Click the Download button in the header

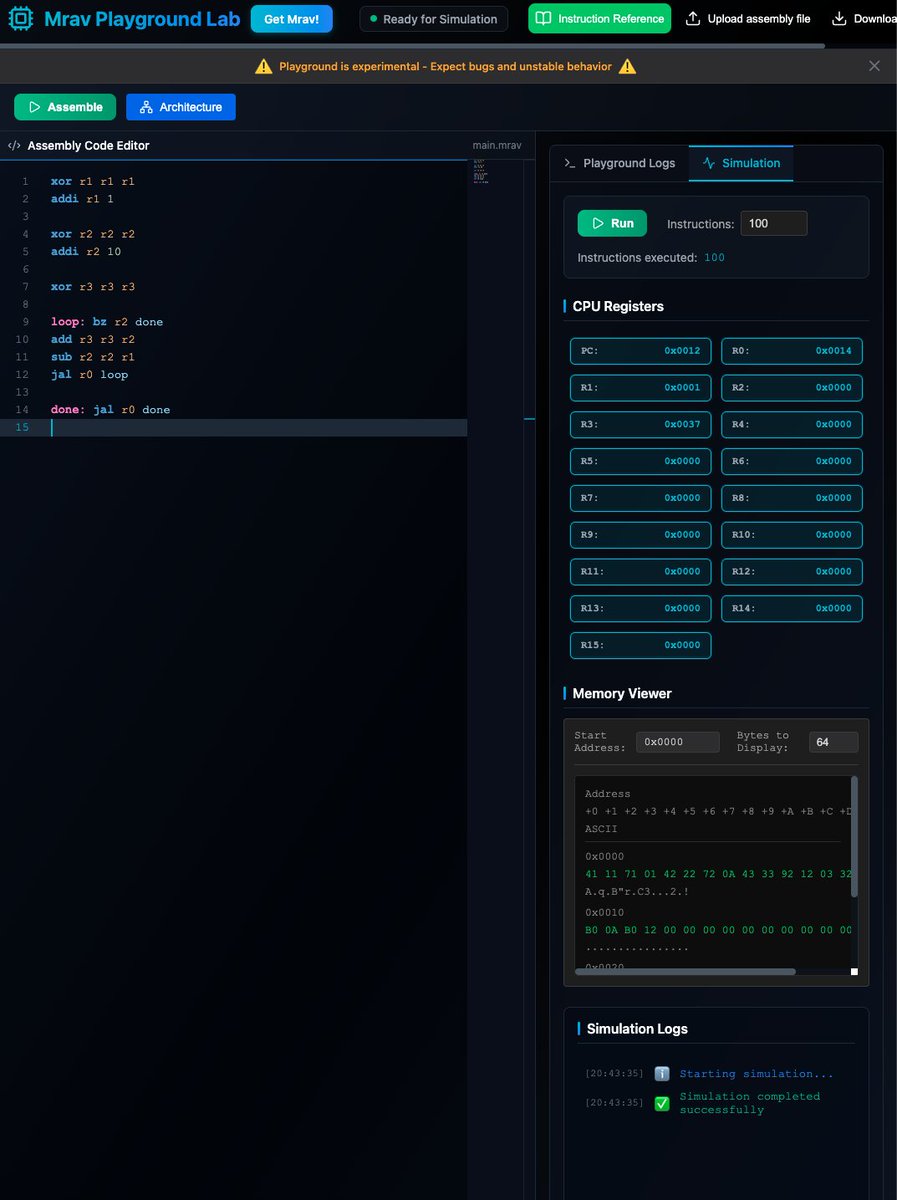863,19
